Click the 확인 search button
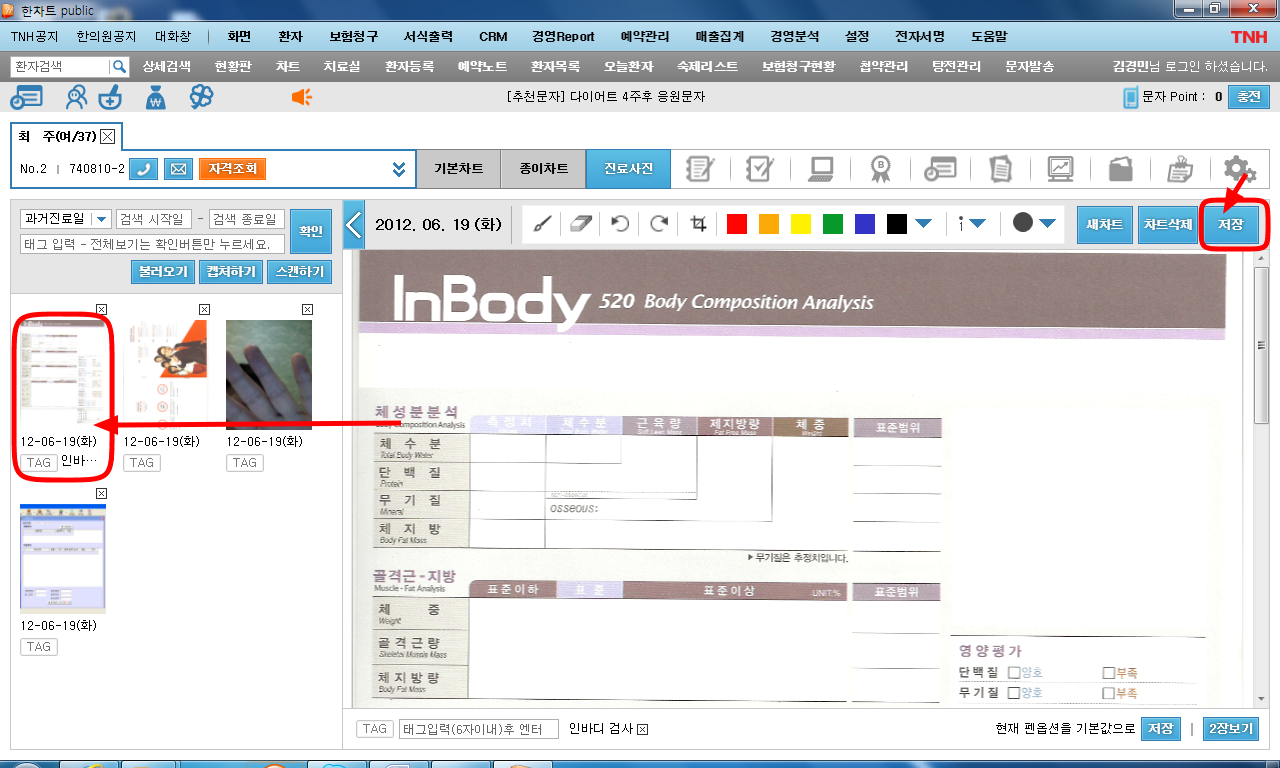 311,232
